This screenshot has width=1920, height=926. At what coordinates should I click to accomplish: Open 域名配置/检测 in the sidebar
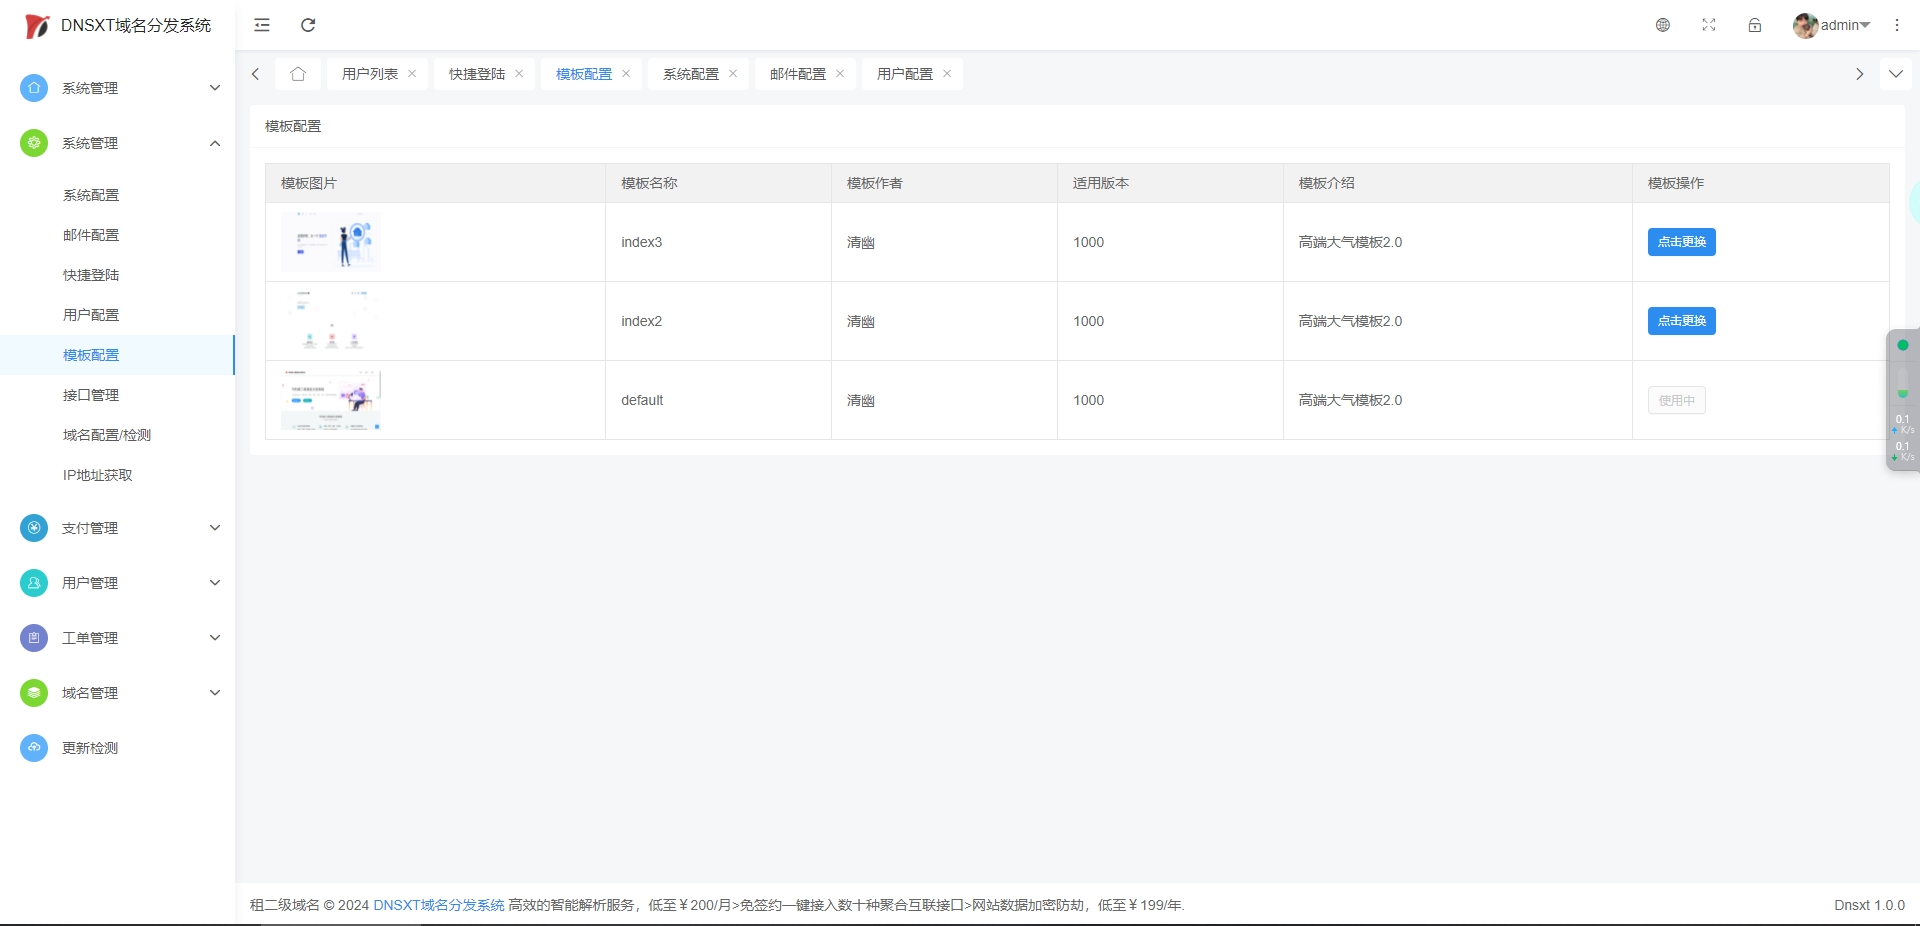tap(117, 435)
